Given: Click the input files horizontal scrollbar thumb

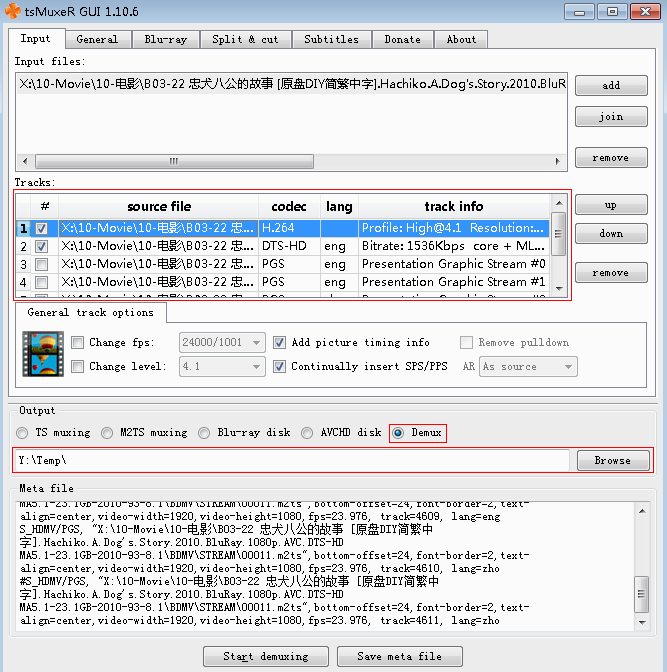Looking at the screenshot, I should (x=174, y=162).
